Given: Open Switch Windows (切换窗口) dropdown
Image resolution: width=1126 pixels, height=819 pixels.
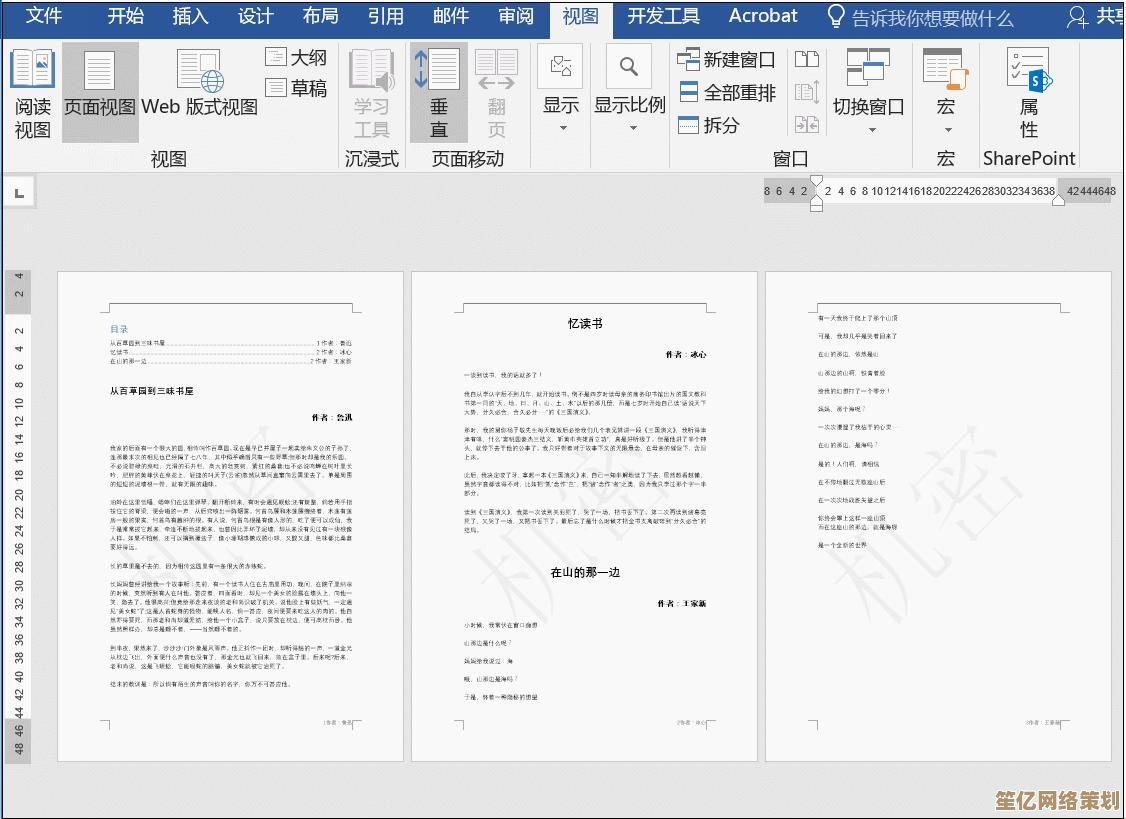Looking at the screenshot, I should point(868,92).
